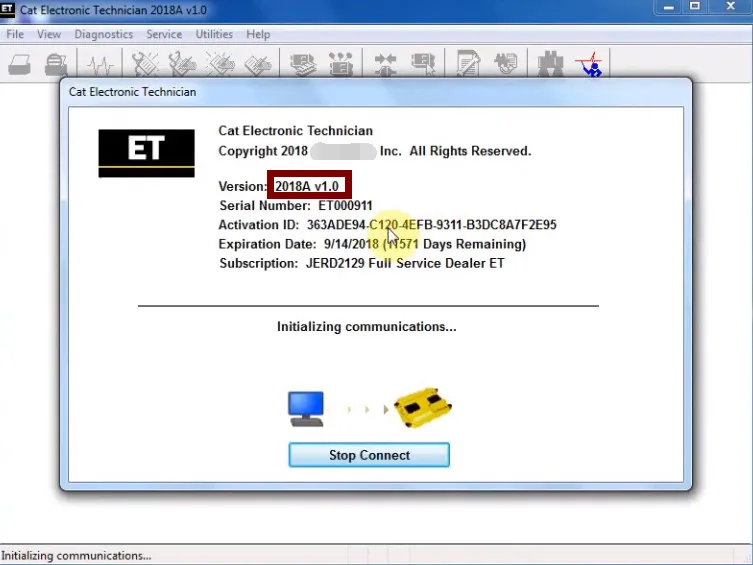Open the Help menu
The image size is (753, 565).
[258, 35]
